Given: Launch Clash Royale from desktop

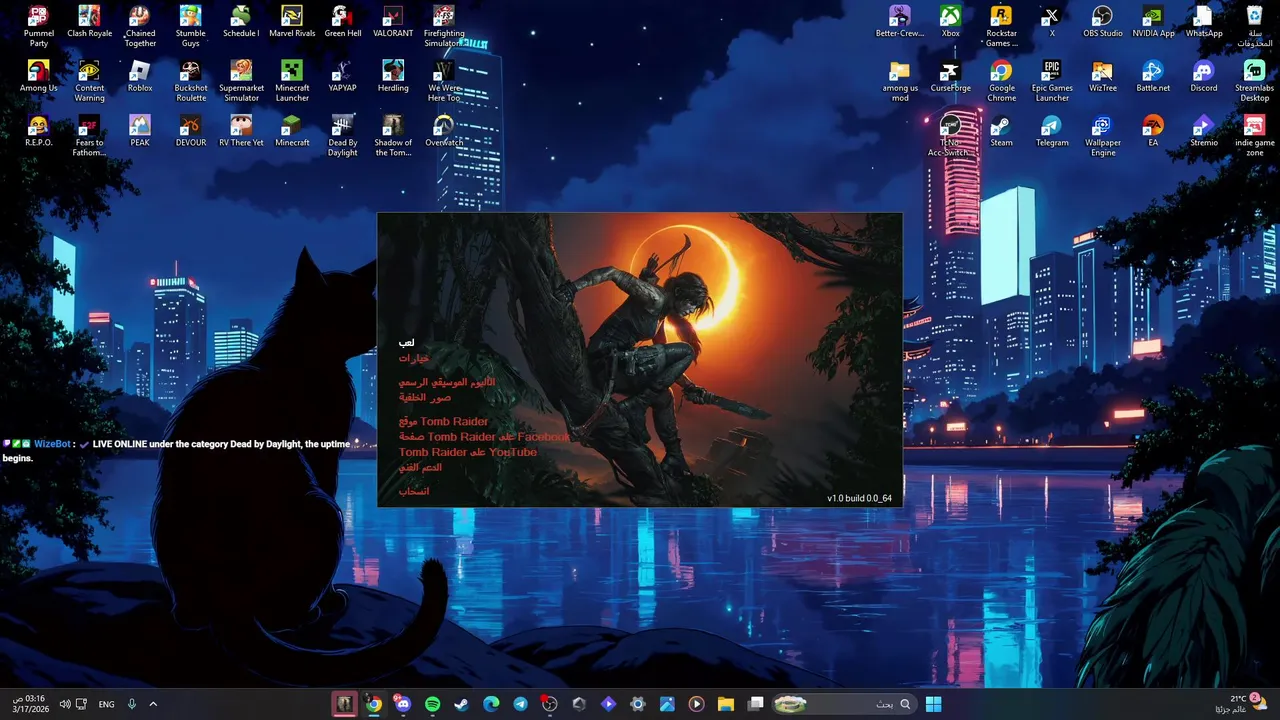Looking at the screenshot, I should coord(89,22).
